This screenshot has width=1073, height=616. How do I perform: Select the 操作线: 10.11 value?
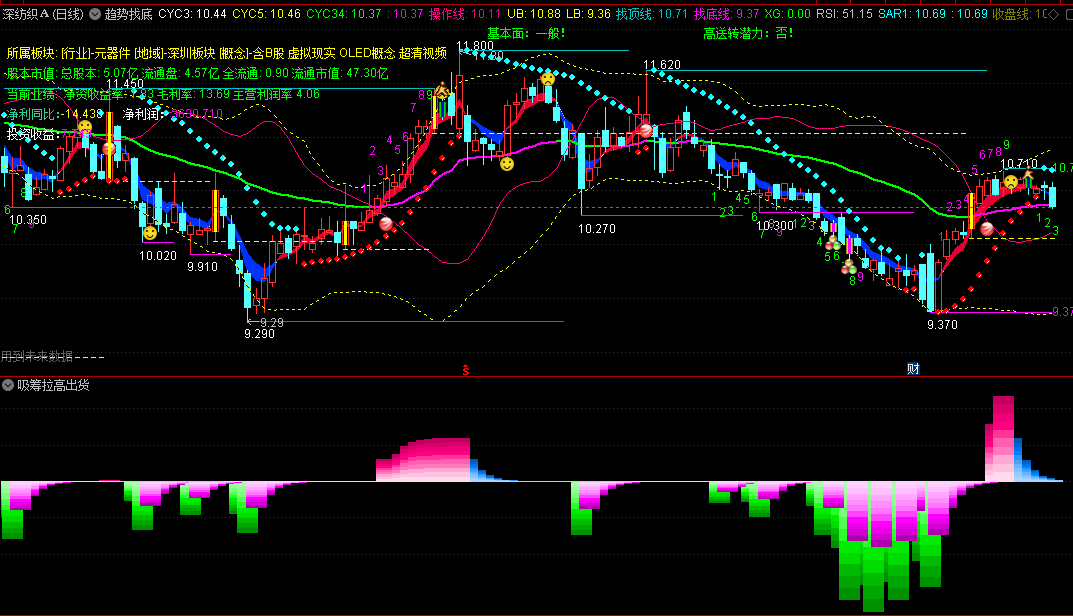pos(465,14)
